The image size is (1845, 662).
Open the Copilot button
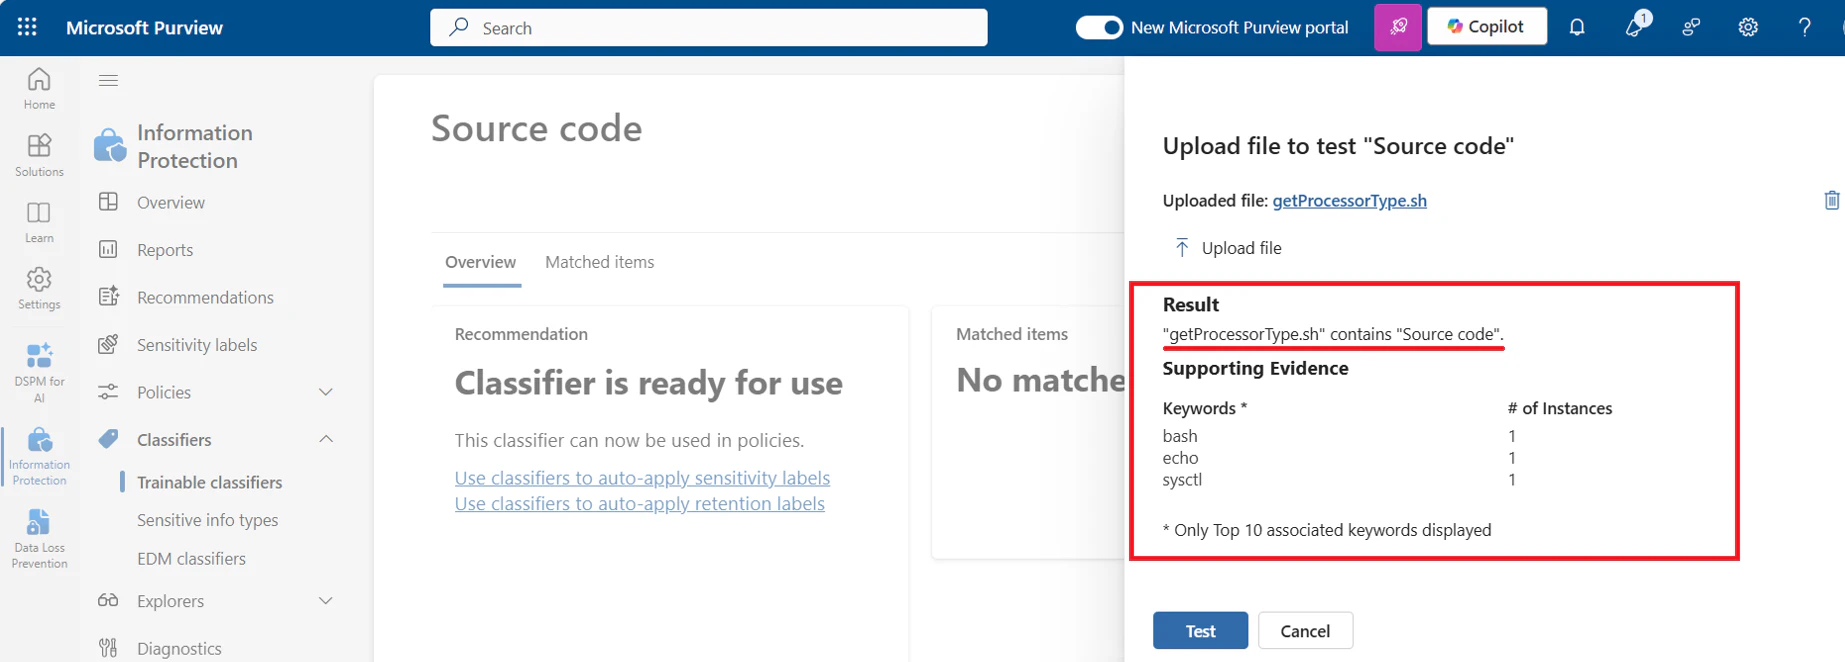1486,27
